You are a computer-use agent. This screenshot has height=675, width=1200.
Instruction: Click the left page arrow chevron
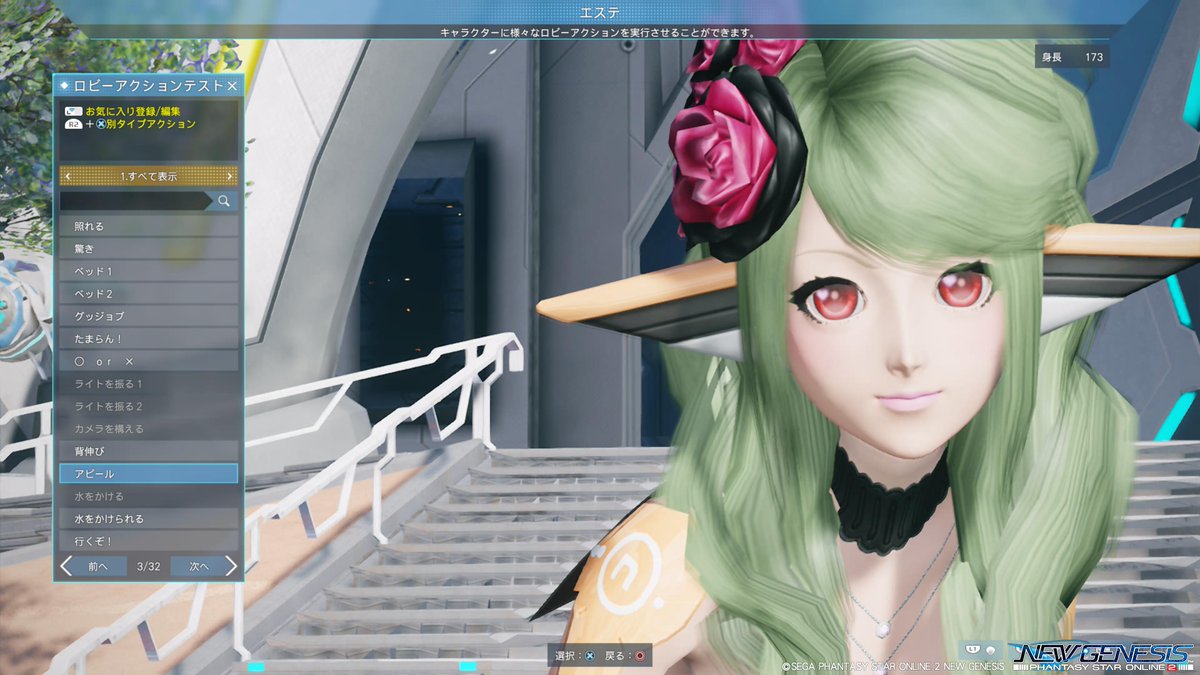[66, 566]
